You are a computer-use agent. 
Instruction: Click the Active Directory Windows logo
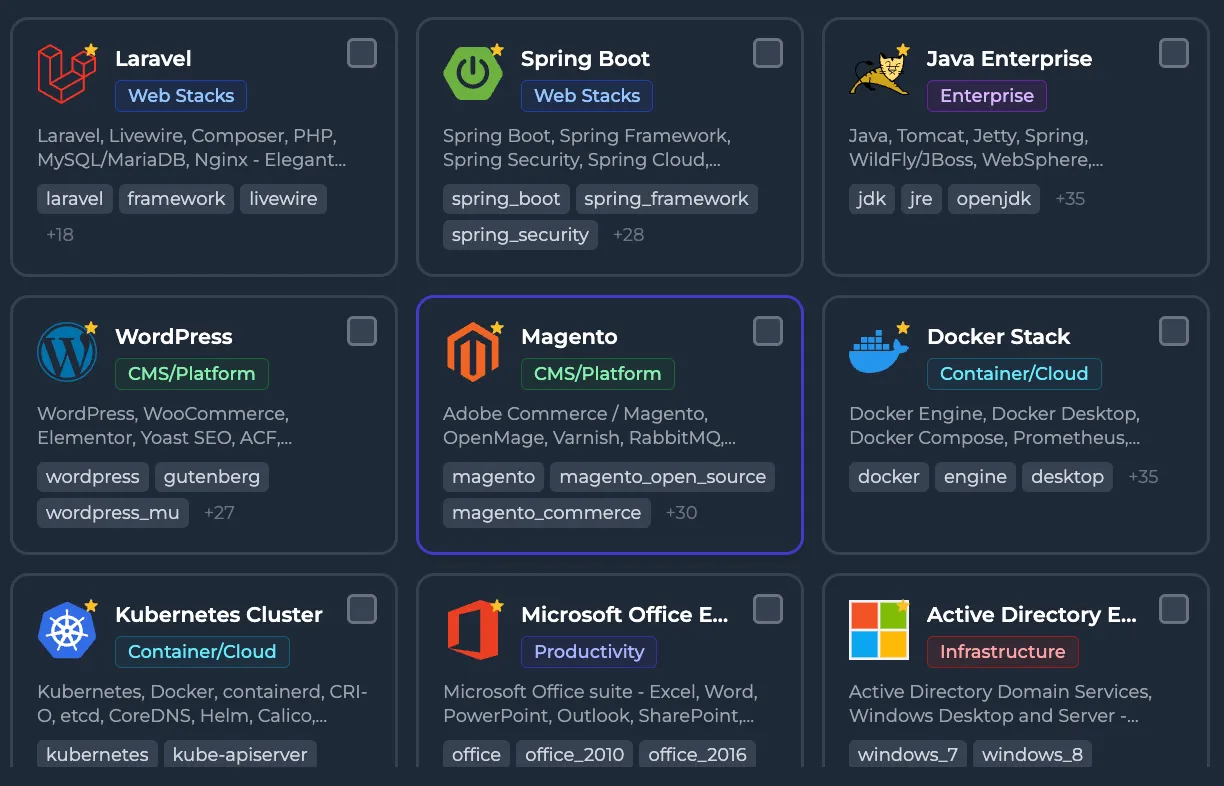879,630
